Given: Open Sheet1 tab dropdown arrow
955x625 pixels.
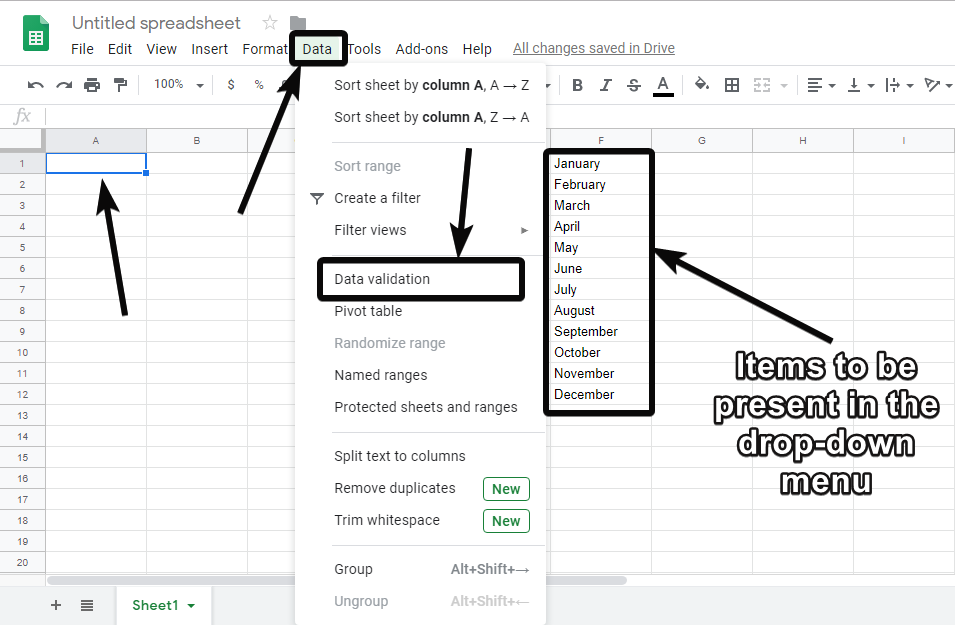Looking at the screenshot, I should point(191,606).
